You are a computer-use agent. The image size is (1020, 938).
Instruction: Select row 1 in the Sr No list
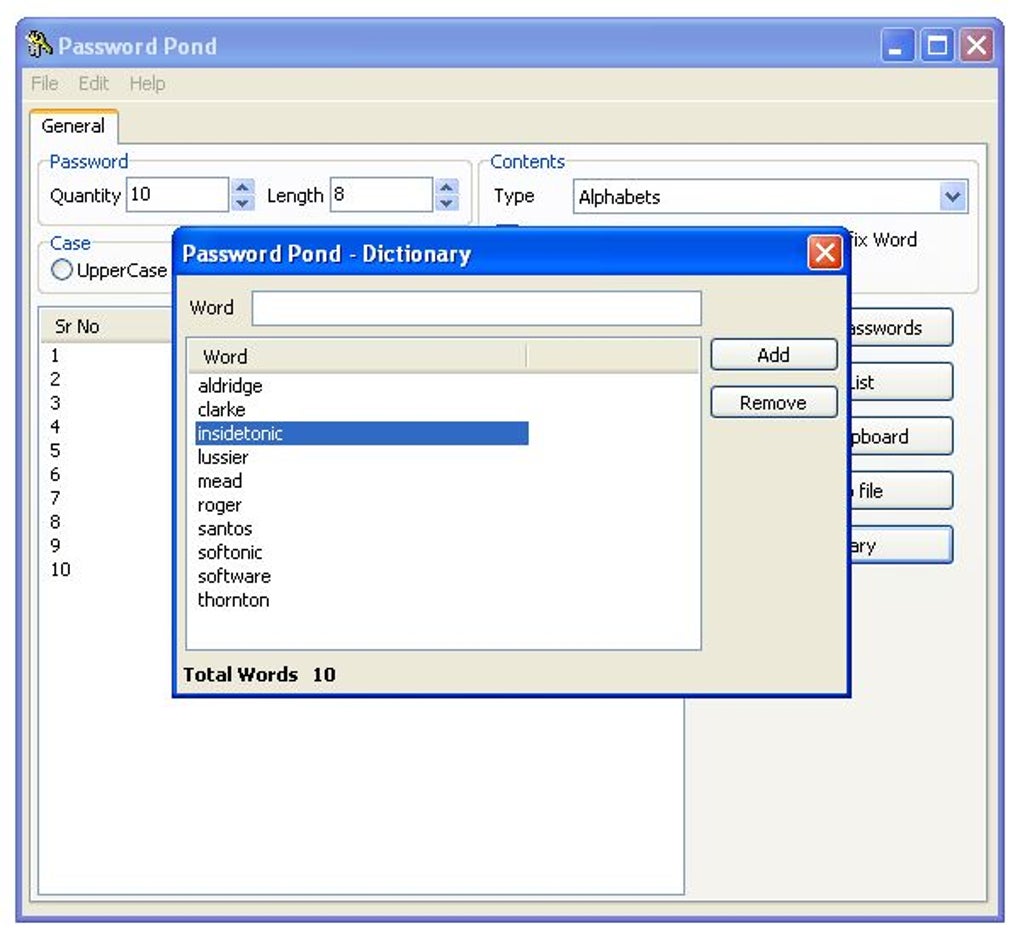coord(55,355)
